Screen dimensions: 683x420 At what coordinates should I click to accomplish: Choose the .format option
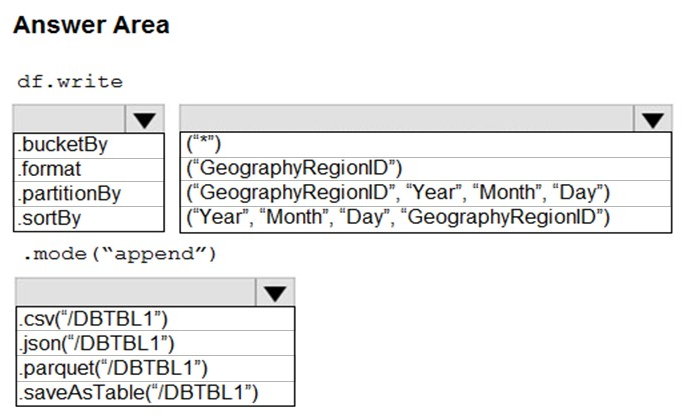[x=89, y=170]
